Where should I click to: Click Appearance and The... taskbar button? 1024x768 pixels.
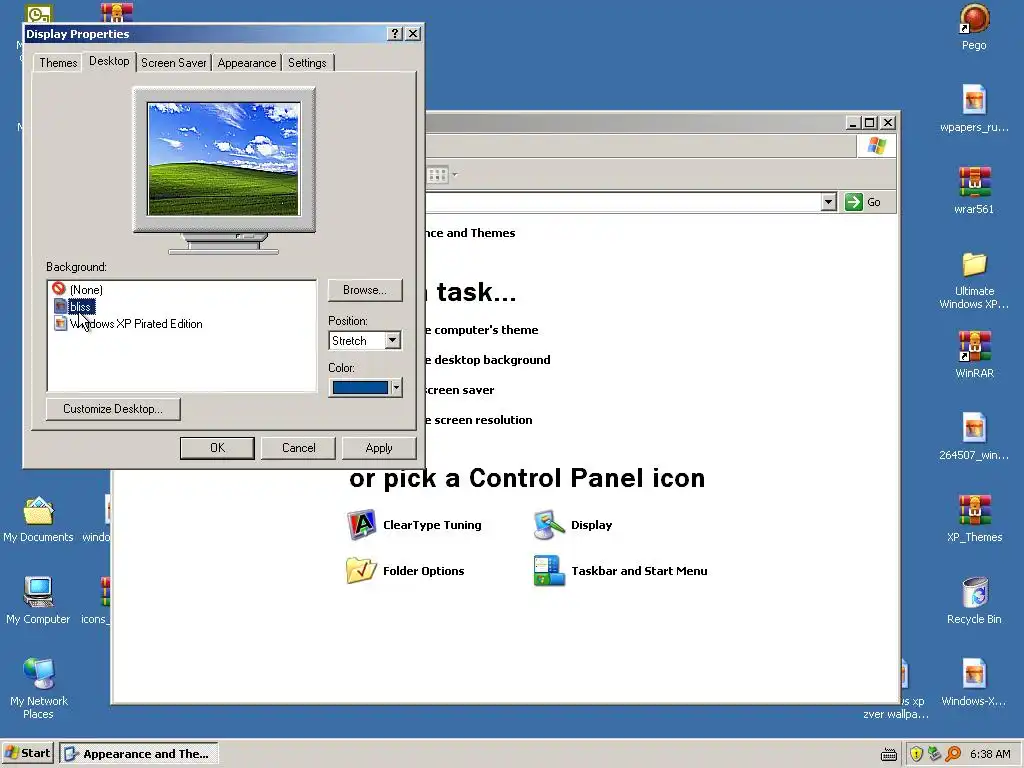138,754
